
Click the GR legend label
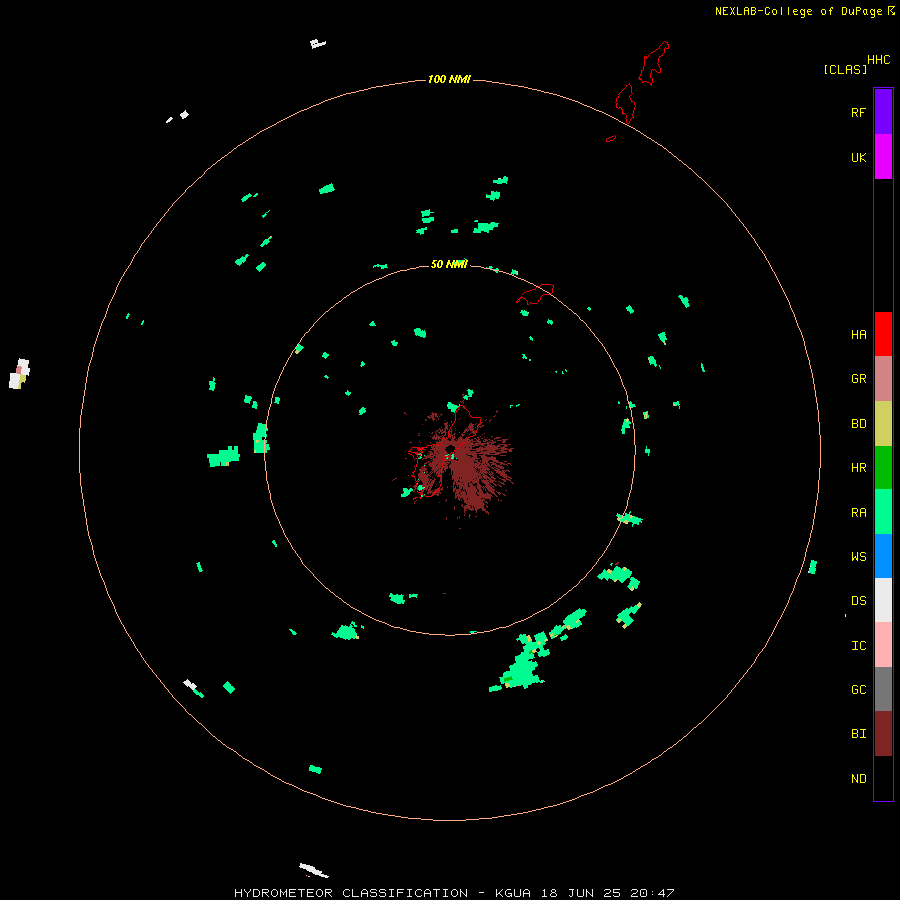[x=858, y=379]
